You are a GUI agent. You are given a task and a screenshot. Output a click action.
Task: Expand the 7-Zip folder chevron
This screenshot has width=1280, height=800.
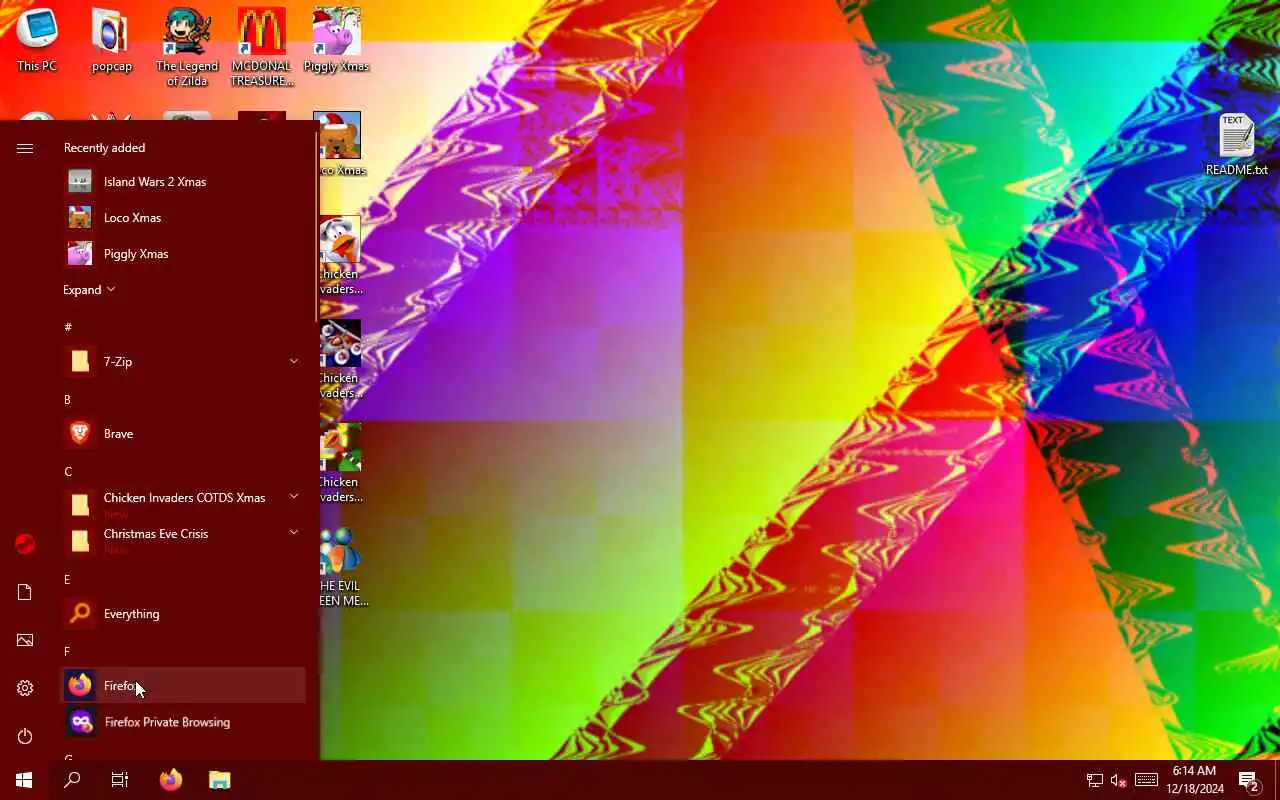[x=294, y=361]
